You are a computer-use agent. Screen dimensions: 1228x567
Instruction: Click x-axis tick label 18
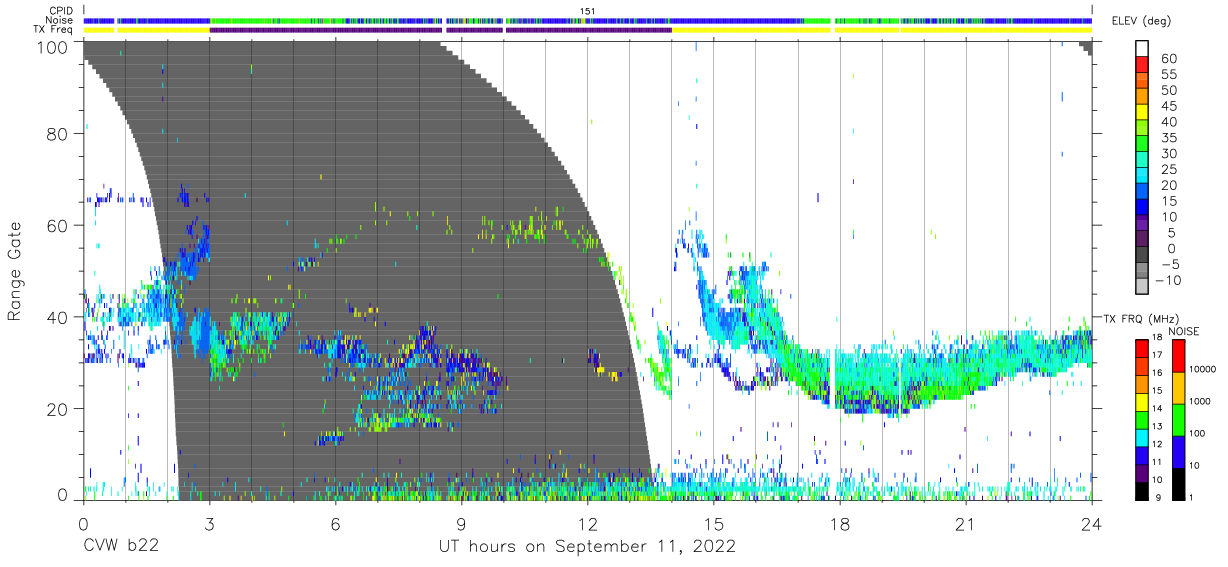coord(840,523)
